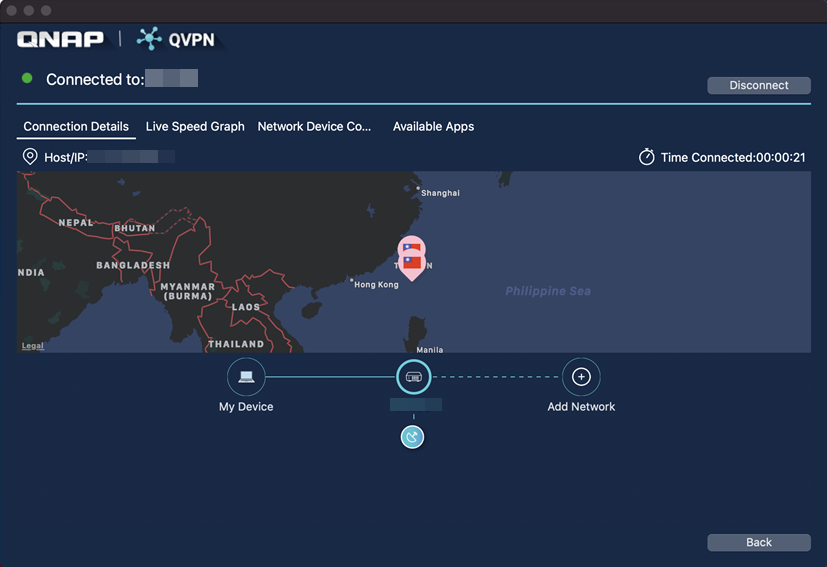Click the Back button
Screen dimensions: 827x567
click(x=758, y=542)
